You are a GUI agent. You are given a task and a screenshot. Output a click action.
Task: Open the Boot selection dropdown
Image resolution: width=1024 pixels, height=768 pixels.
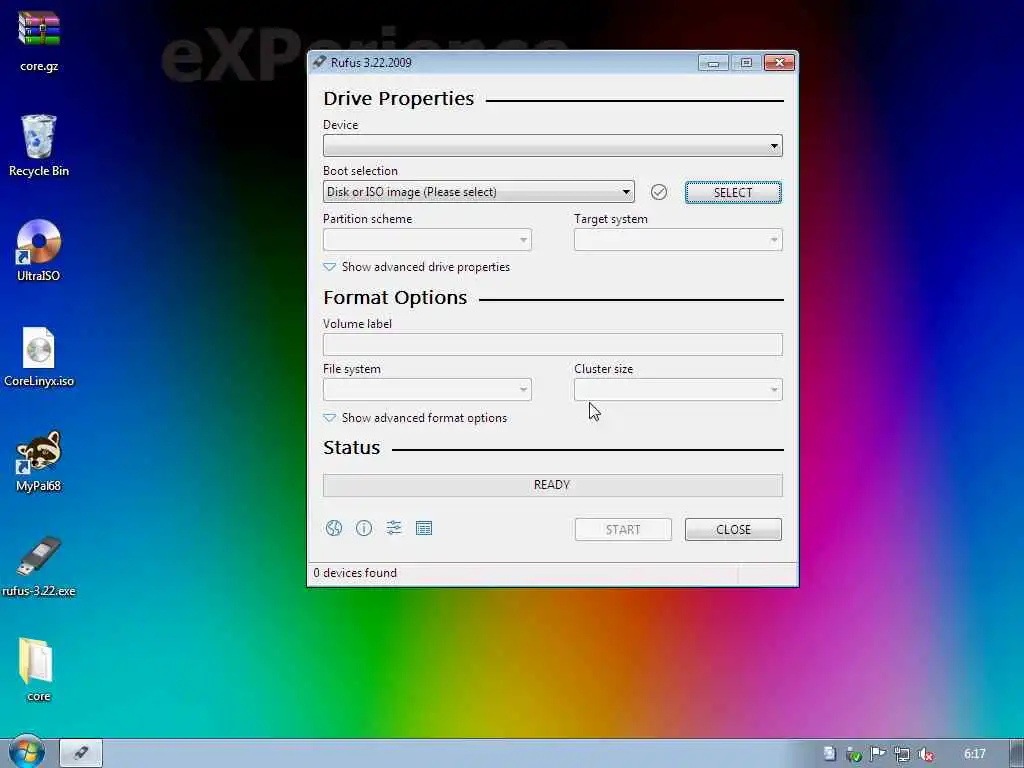point(478,192)
